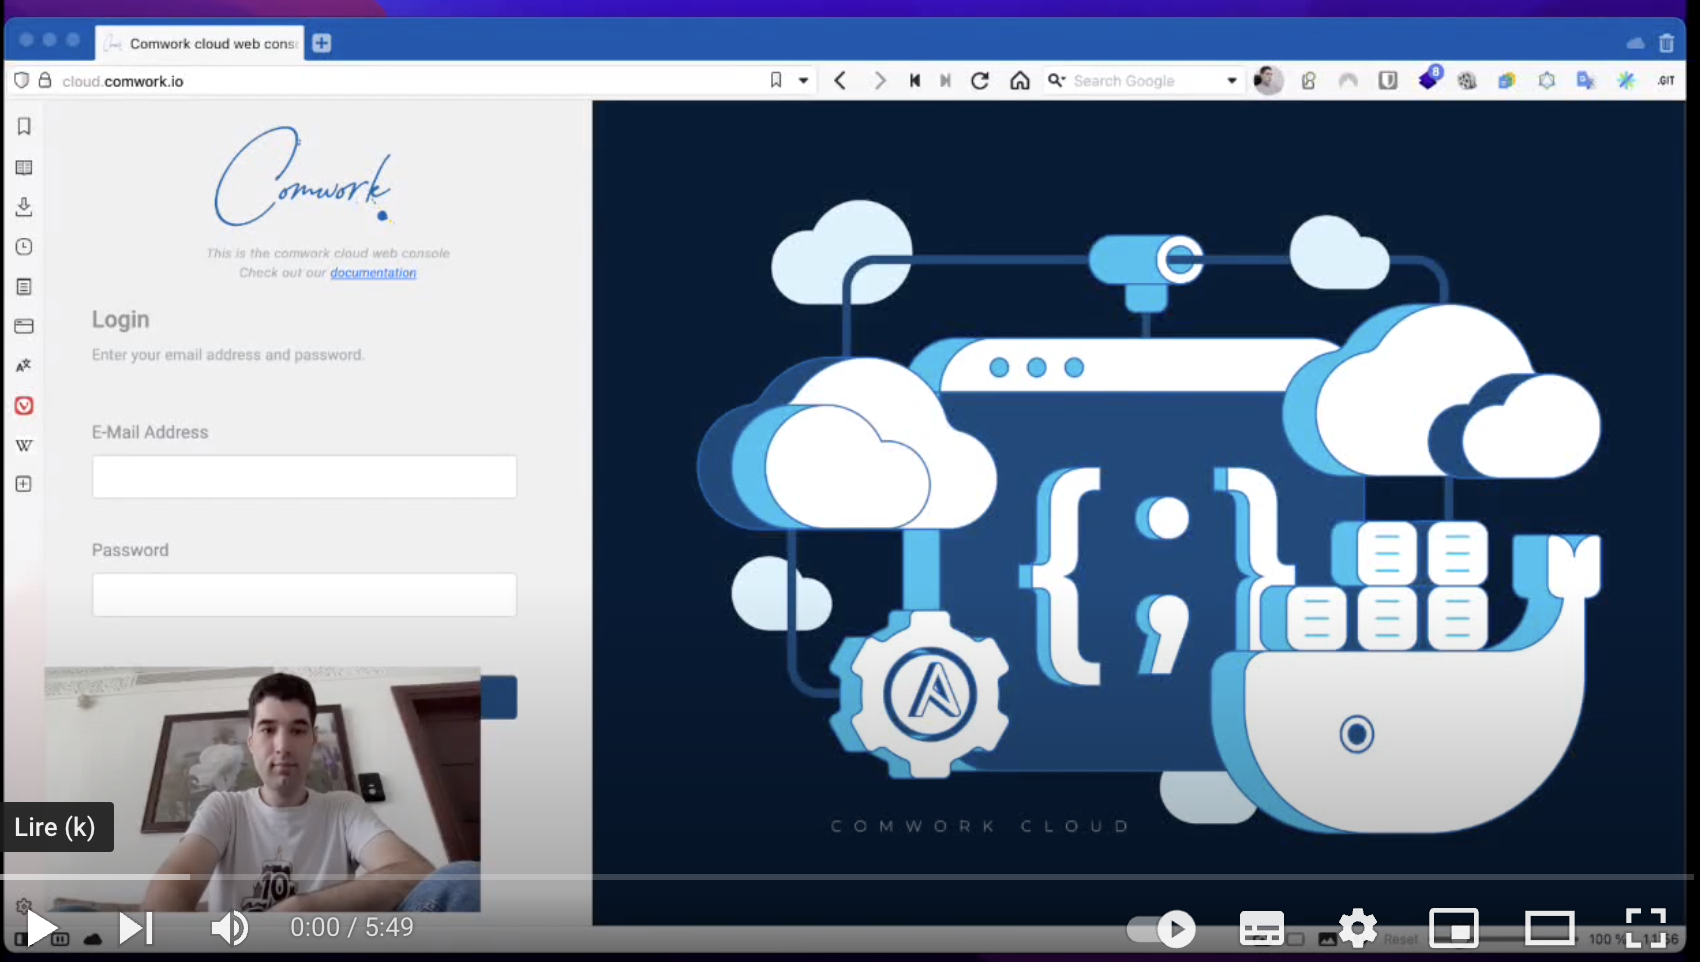Enable miniplayer mode
This screenshot has width=1700, height=962.
[x=1453, y=929]
